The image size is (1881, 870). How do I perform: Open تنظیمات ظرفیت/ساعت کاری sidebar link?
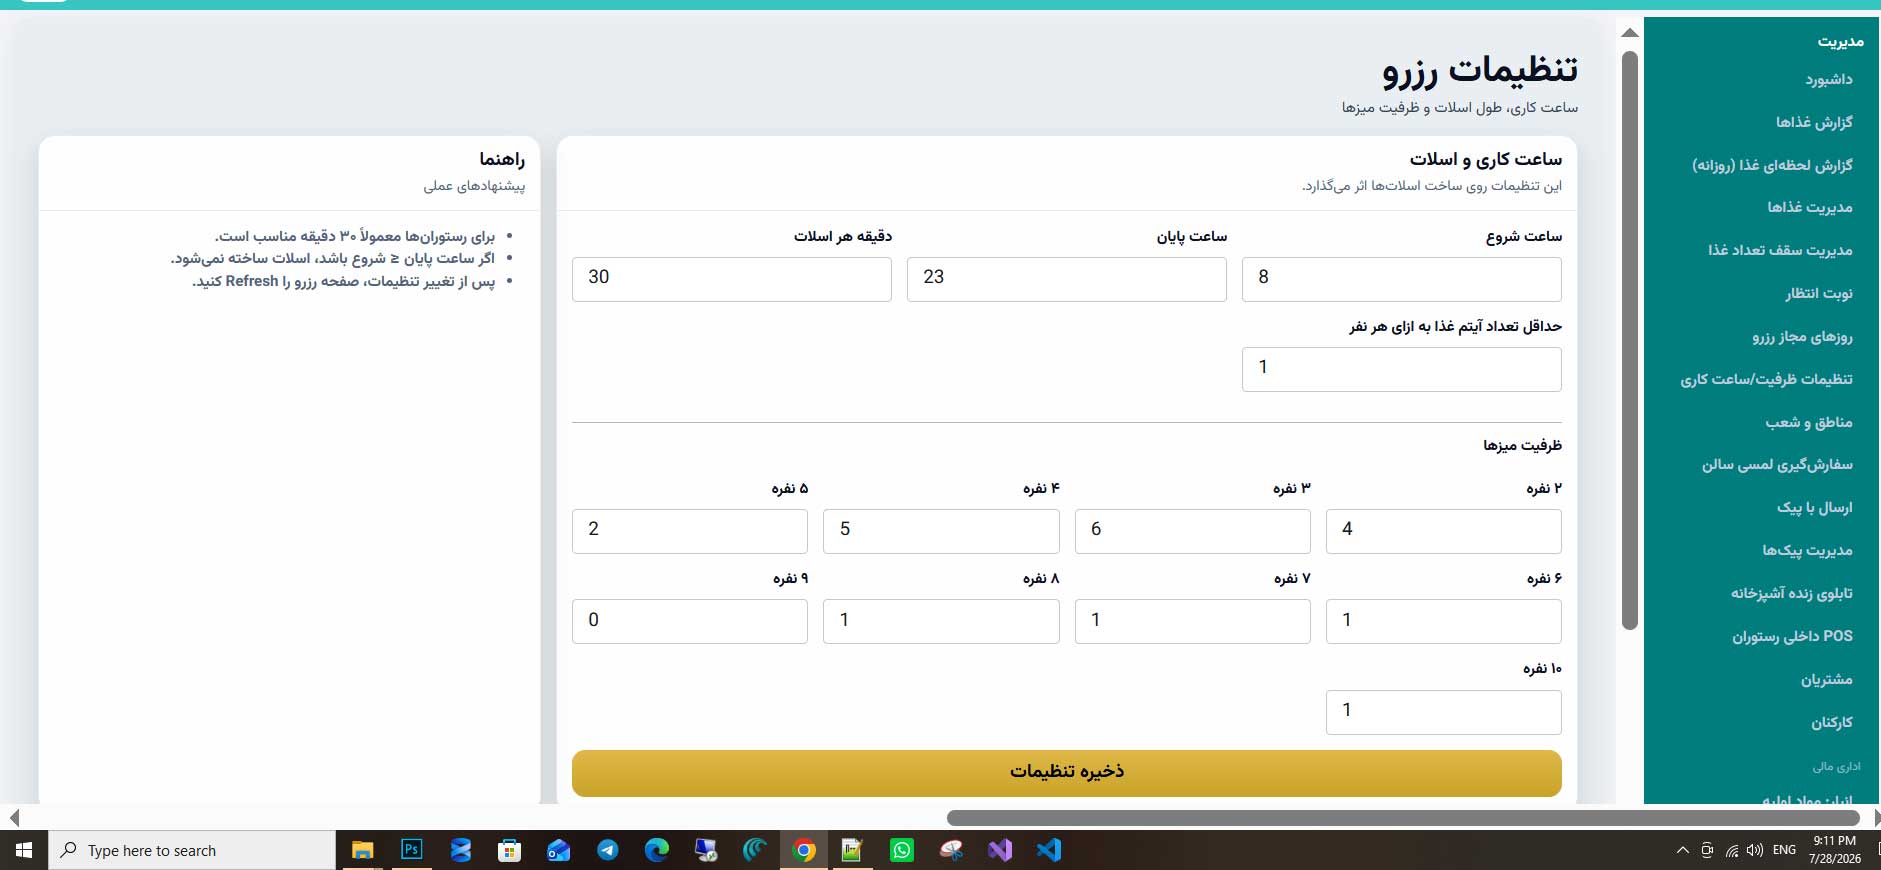click(x=1766, y=379)
